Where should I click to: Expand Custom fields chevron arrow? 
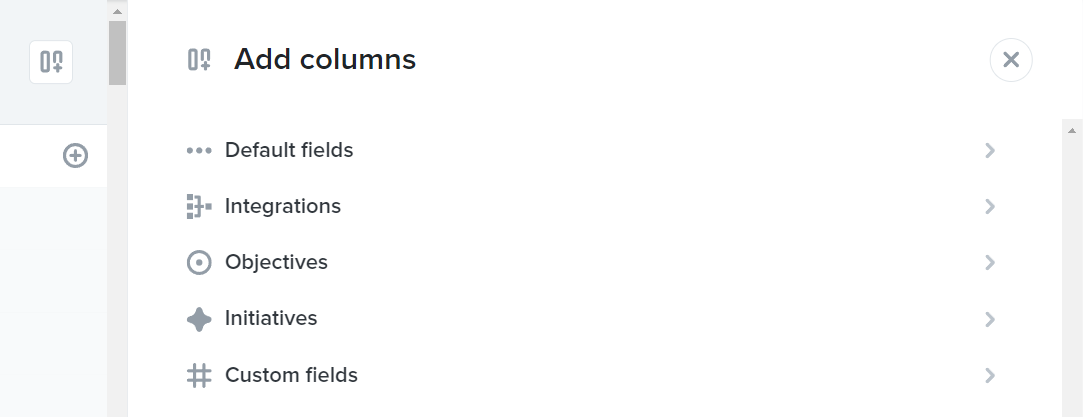990,376
